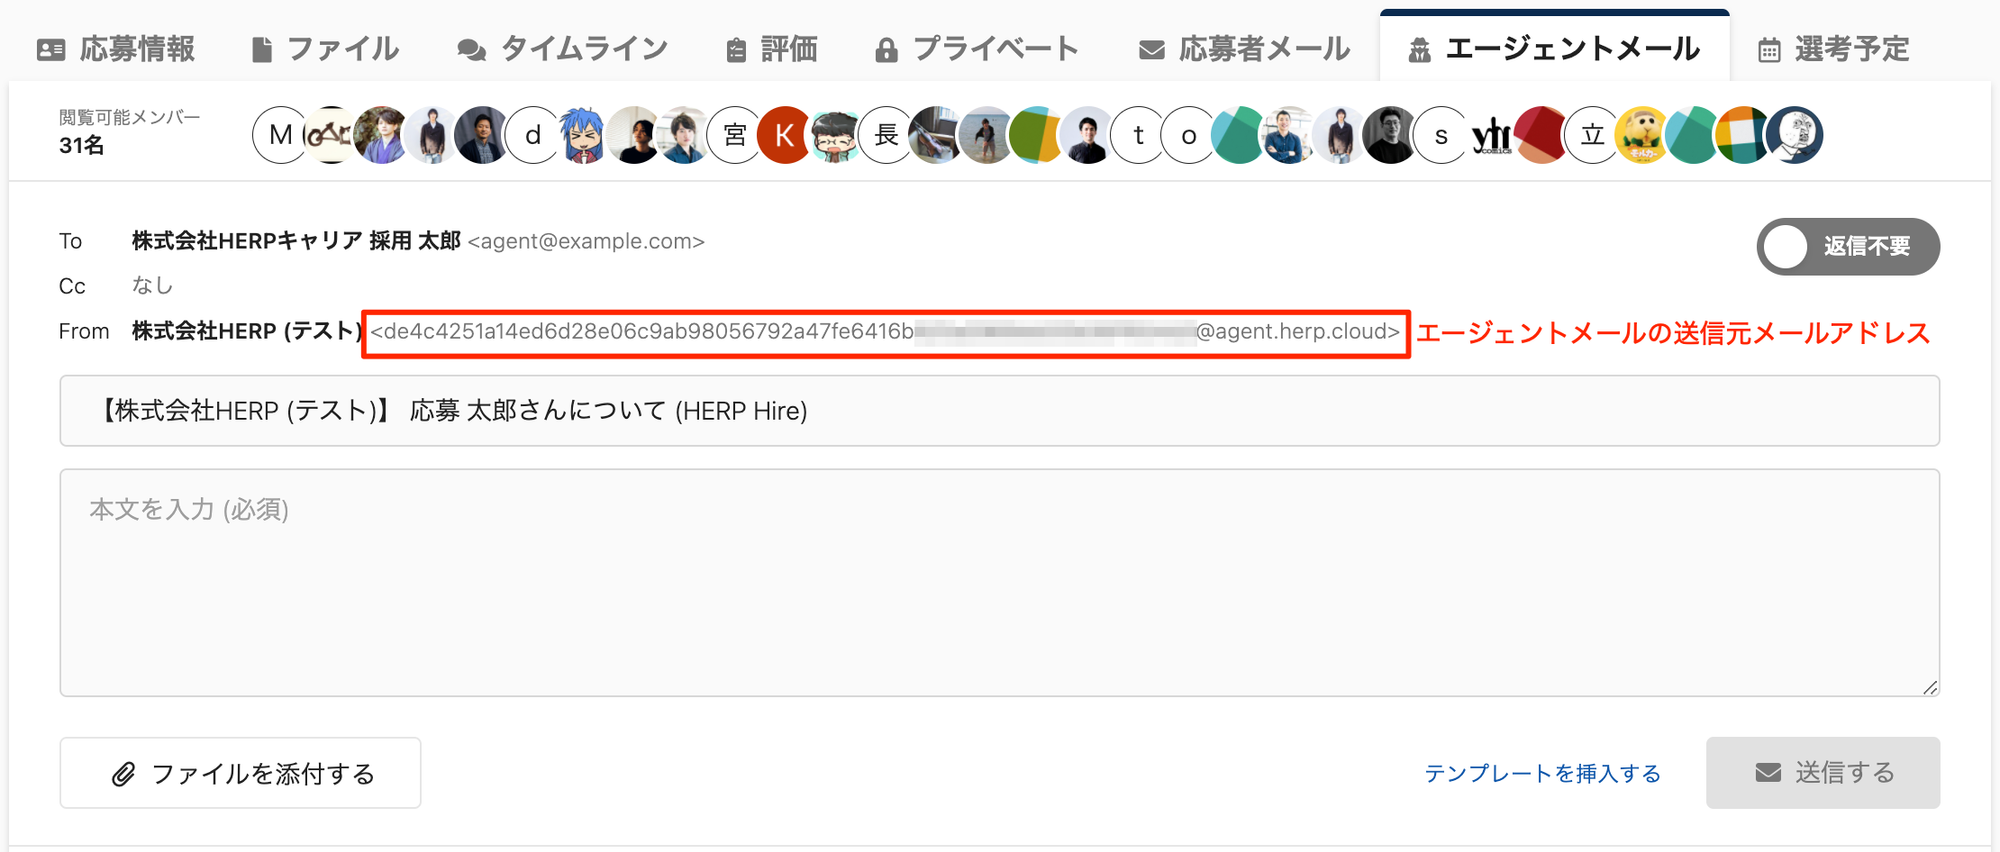Image resolution: width=2000 pixels, height=852 pixels.
Task: Click the ID card icon on 応募情報
Action: click(51, 50)
